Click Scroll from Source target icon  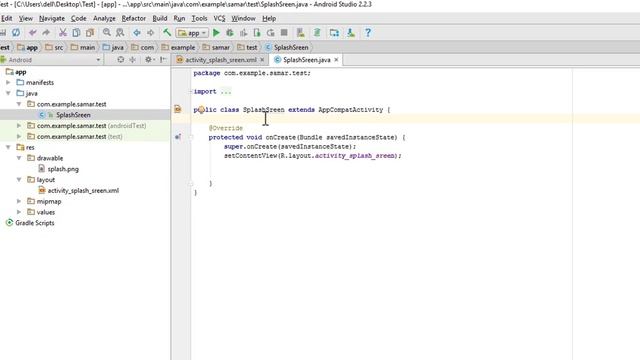pos(120,60)
